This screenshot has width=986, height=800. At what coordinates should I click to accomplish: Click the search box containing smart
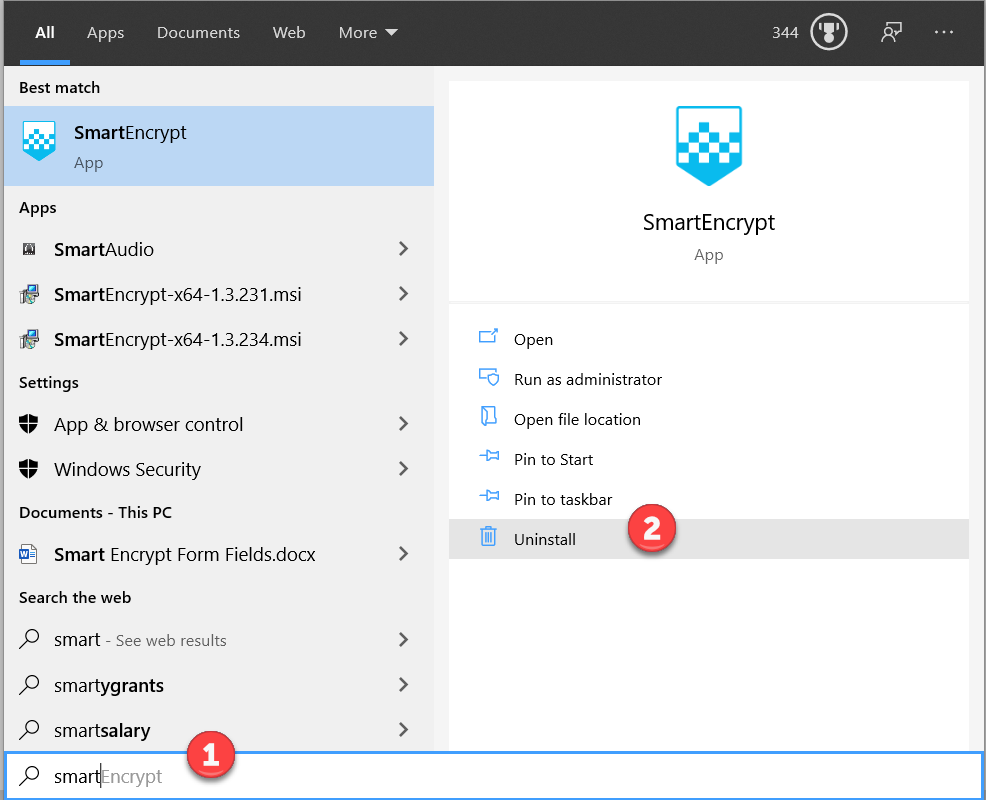494,776
